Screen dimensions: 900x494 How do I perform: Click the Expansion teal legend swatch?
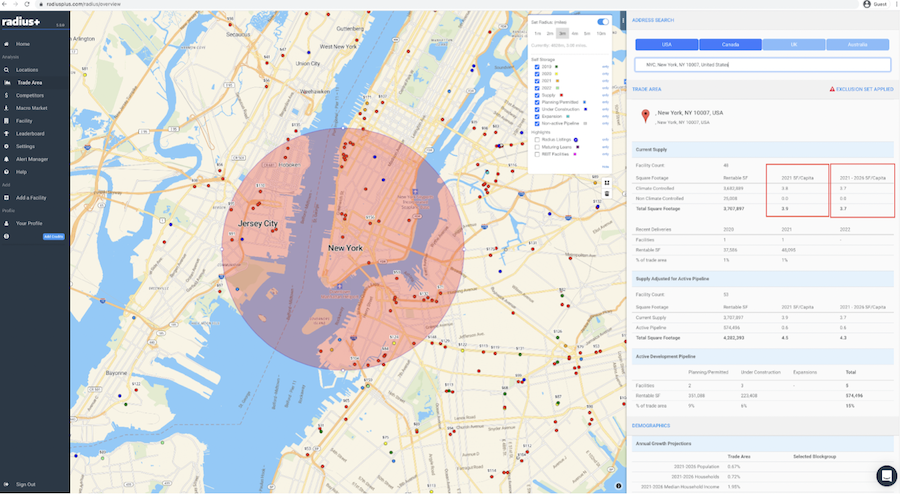click(568, 116)
